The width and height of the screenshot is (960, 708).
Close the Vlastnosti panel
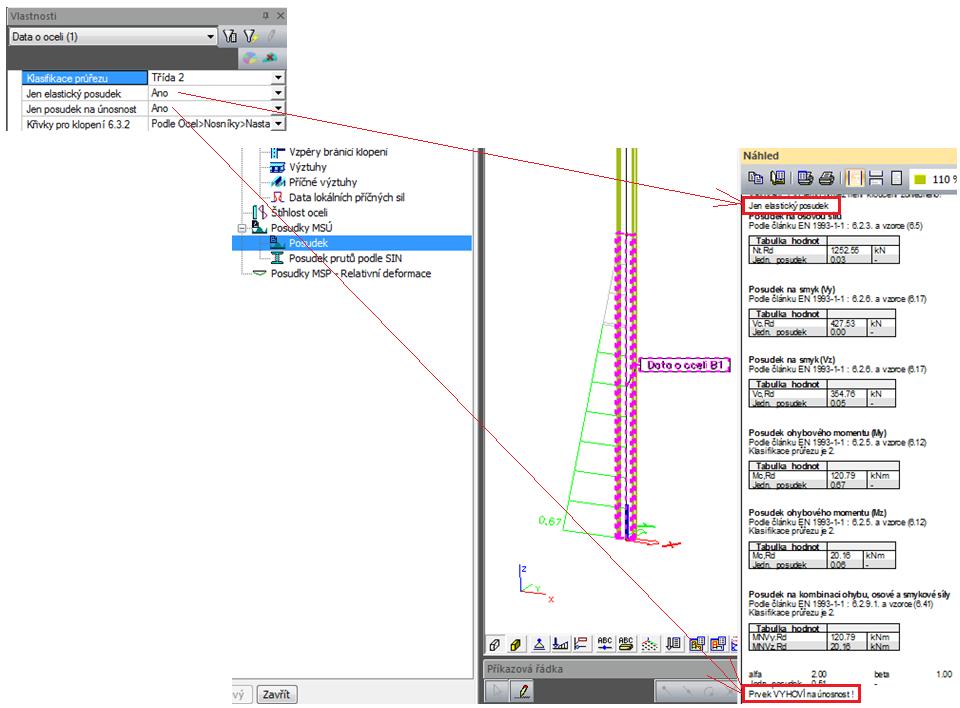[x=280, y=15]
